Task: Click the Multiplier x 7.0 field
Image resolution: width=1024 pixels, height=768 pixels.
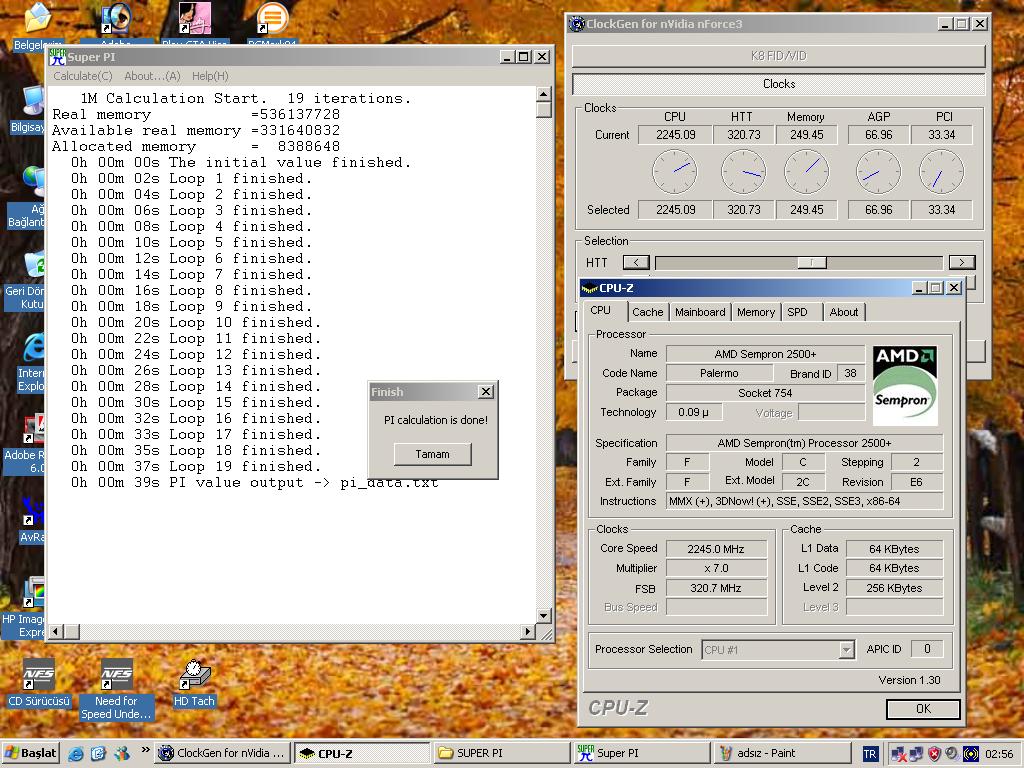Action: click(716, 568)
